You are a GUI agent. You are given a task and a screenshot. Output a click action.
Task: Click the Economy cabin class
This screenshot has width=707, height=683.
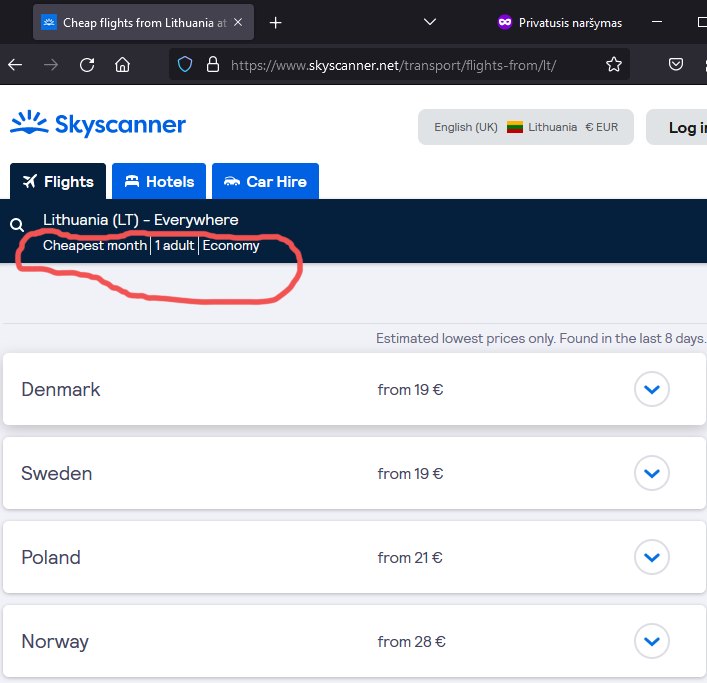coord(231,245)
